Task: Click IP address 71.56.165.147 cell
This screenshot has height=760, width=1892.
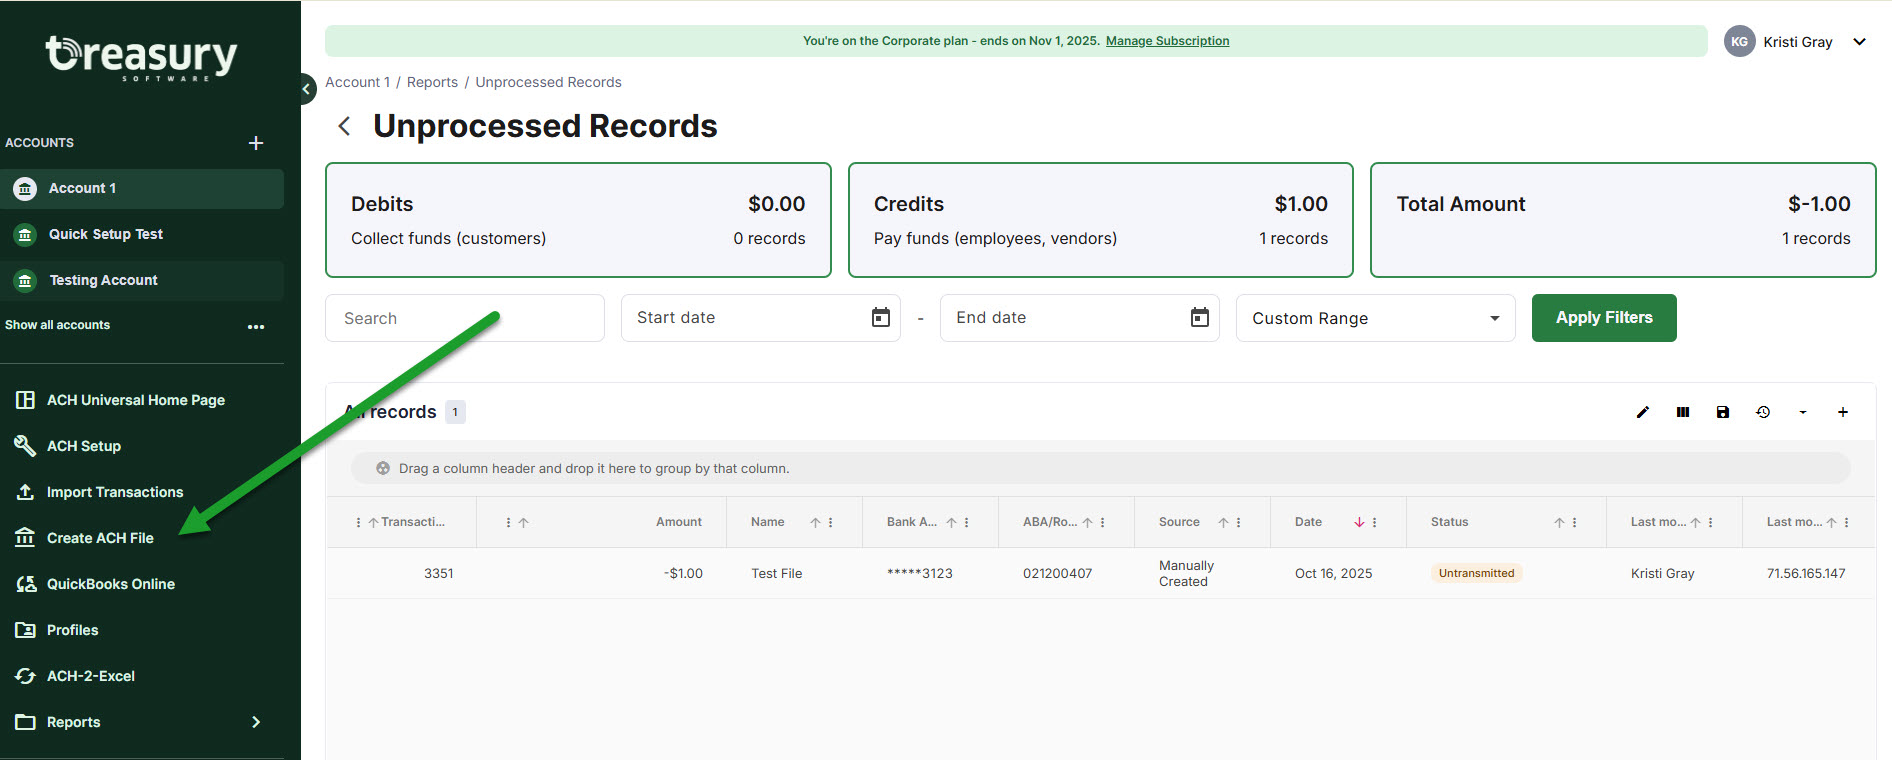Action: tap(1806, 574)
